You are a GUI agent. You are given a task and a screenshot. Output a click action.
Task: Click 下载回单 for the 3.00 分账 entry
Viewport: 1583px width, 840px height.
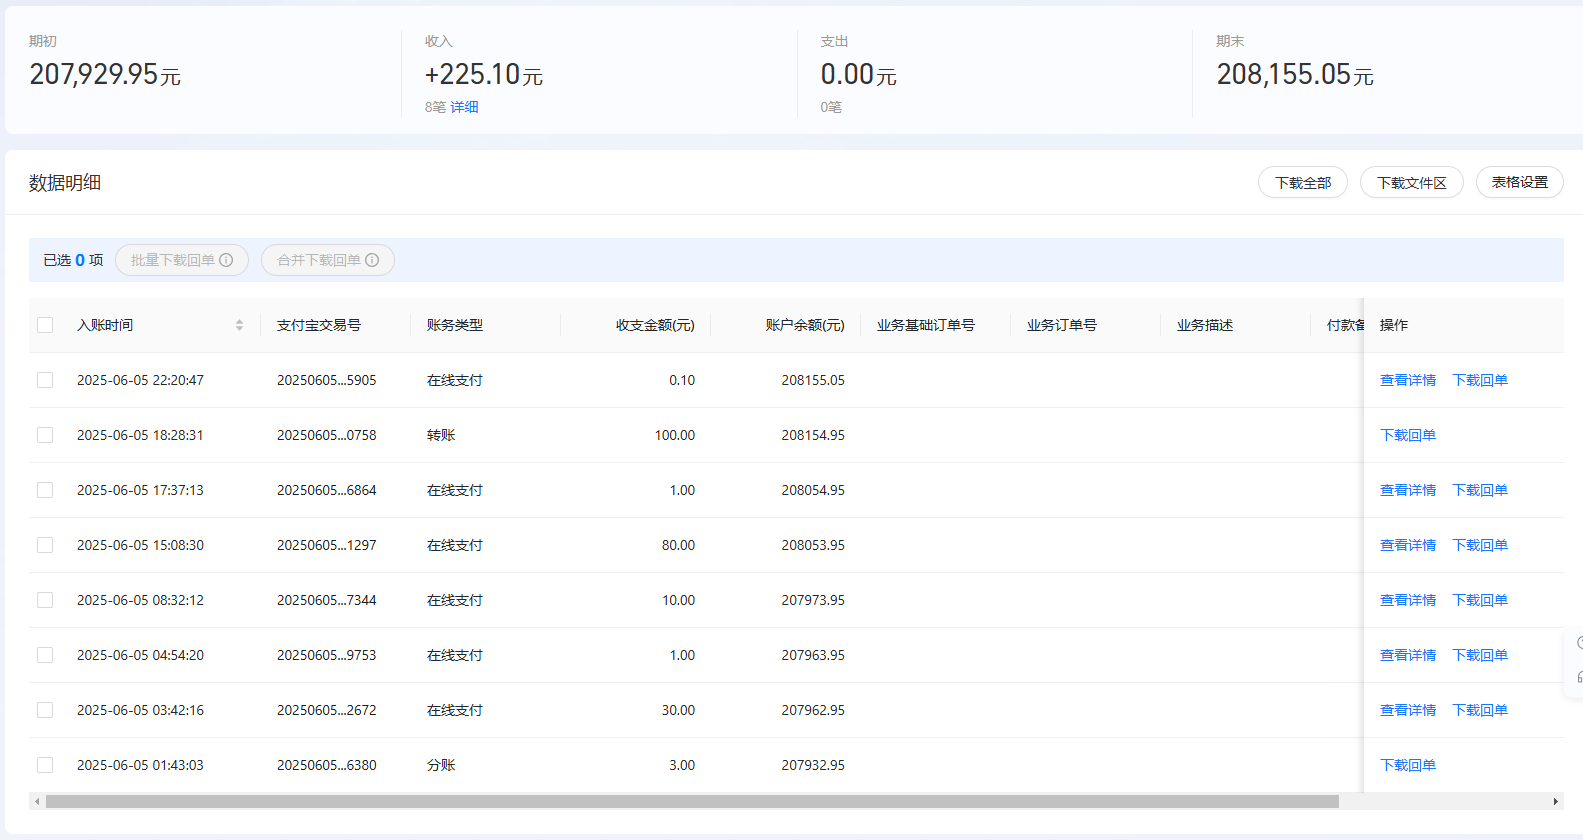[x=1407, y=765]
